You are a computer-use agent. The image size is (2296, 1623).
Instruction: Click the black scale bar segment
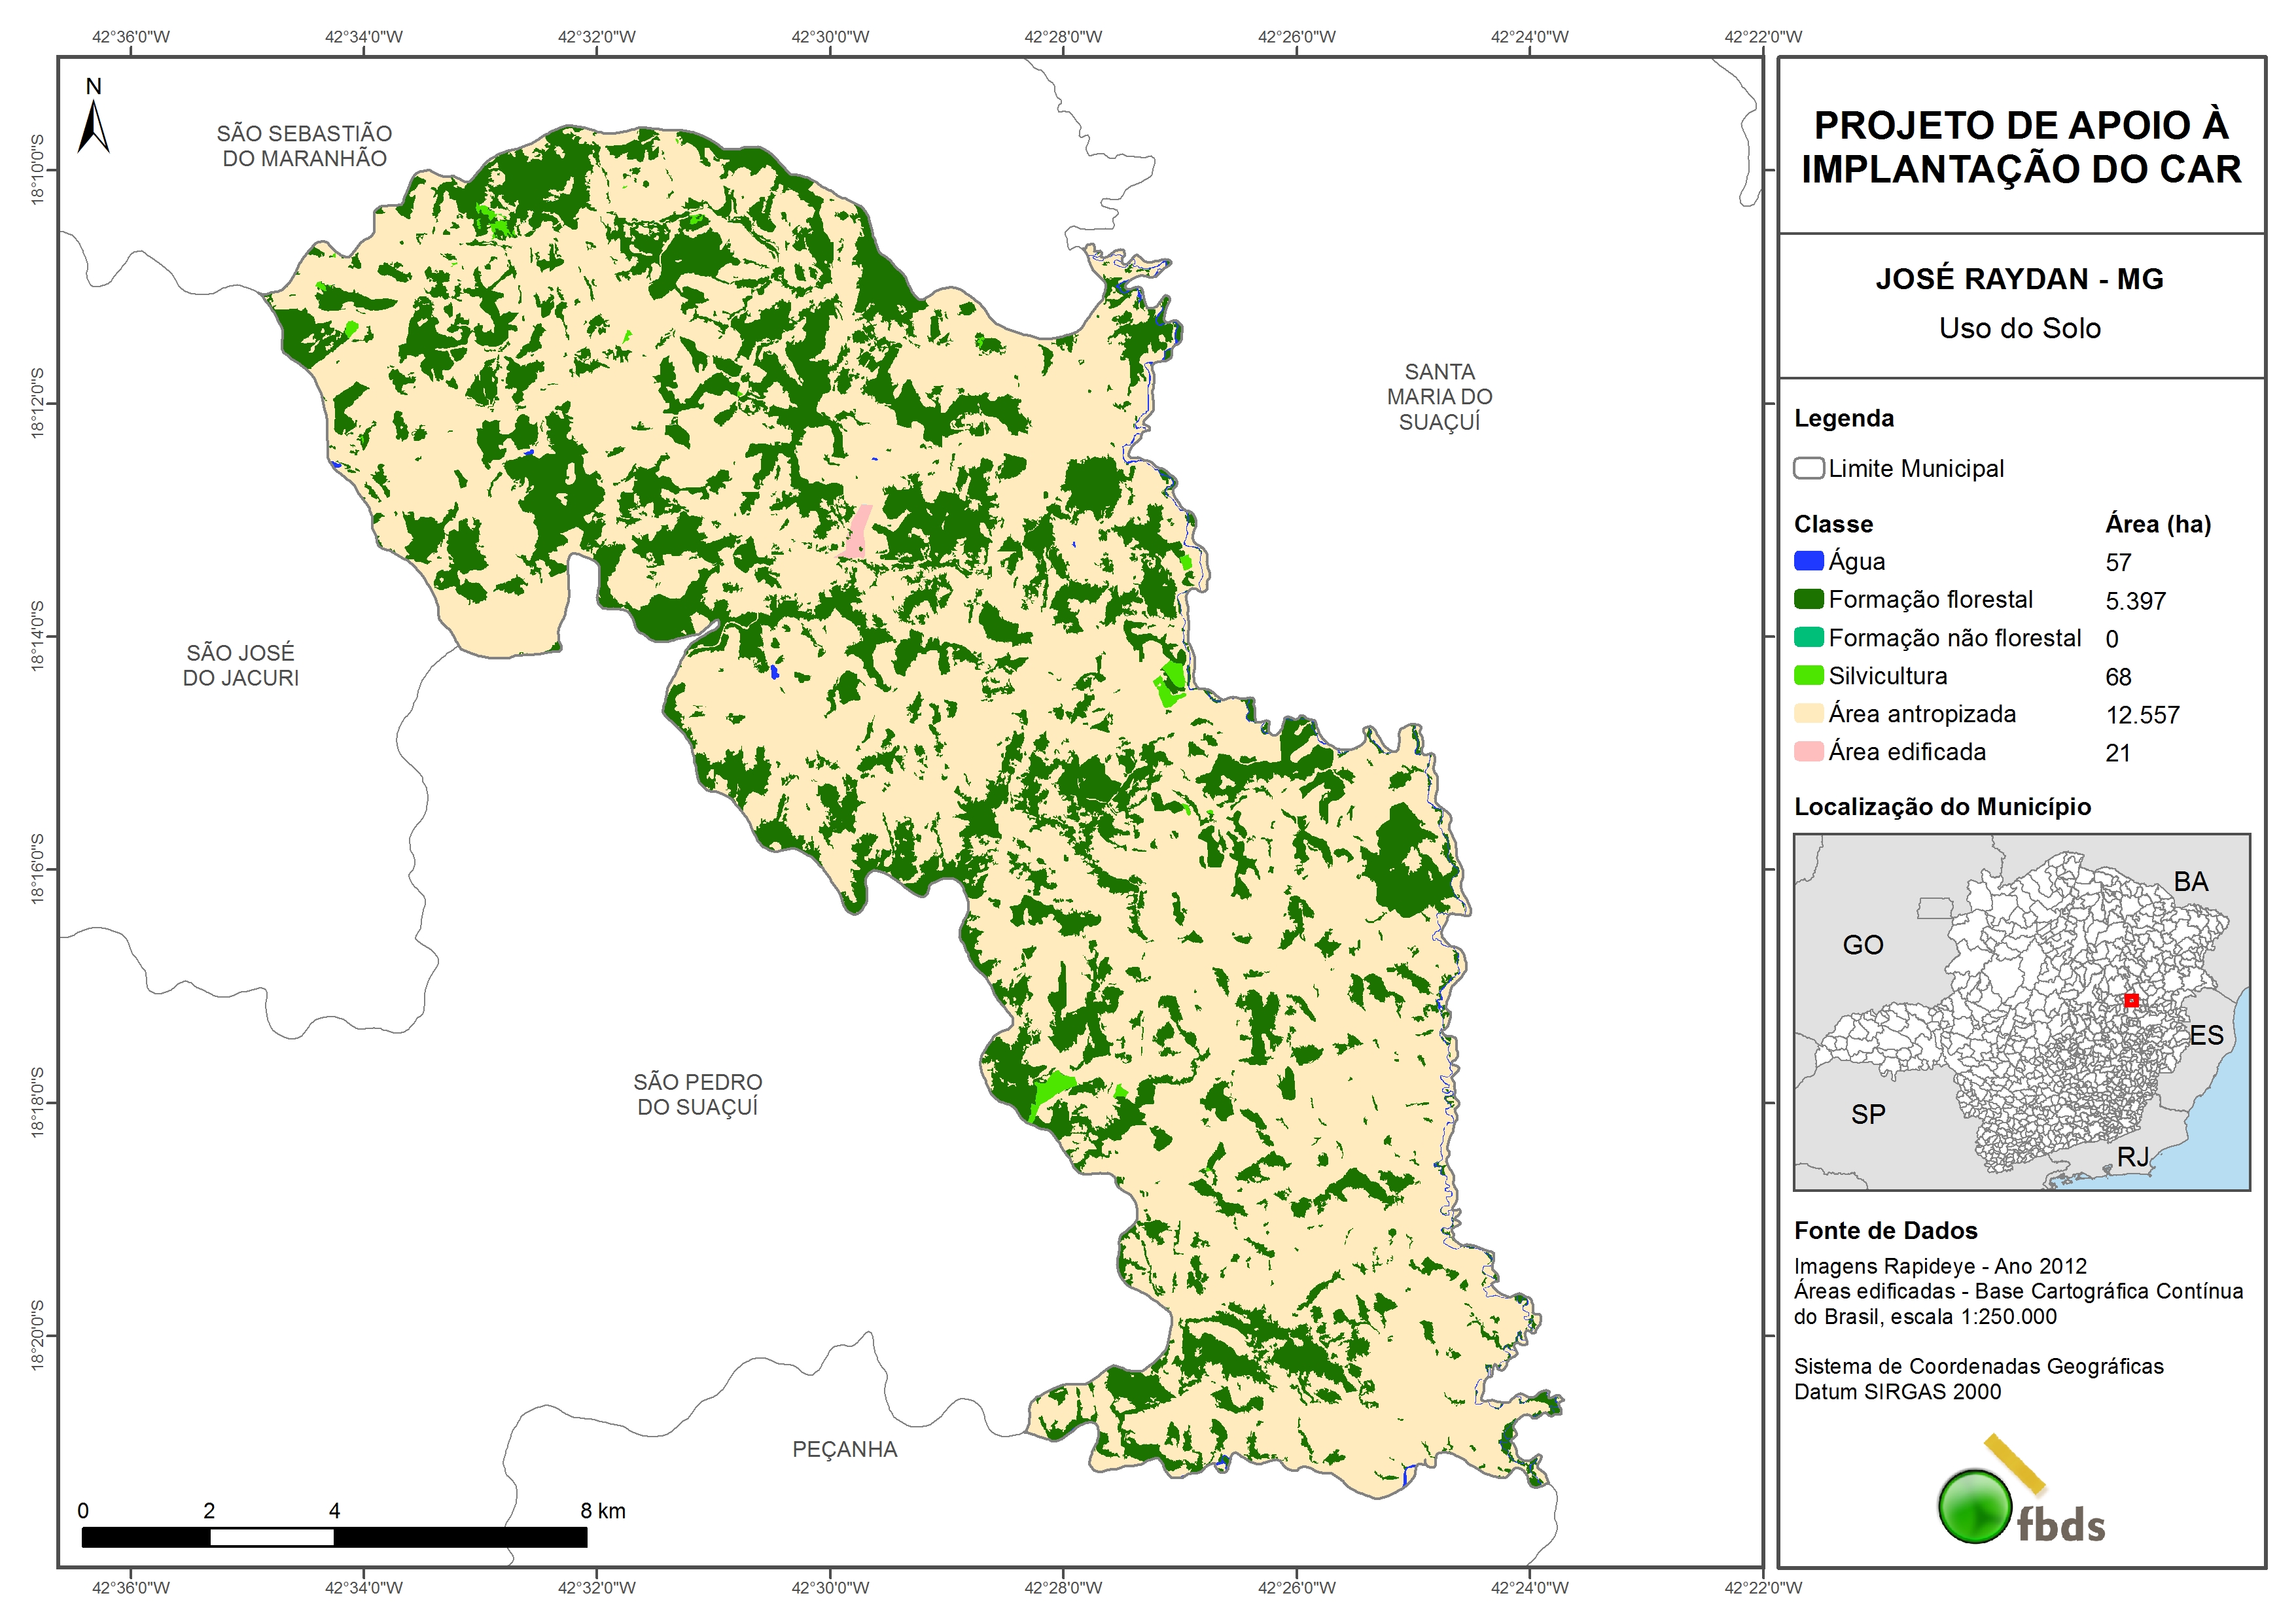click(460, 1537)
